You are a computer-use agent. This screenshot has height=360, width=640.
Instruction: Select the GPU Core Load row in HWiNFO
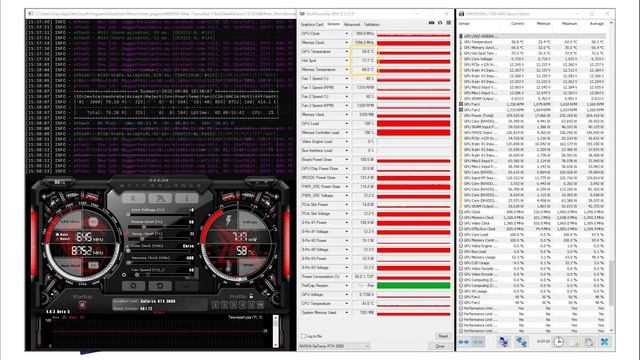[x=533, y=235]
